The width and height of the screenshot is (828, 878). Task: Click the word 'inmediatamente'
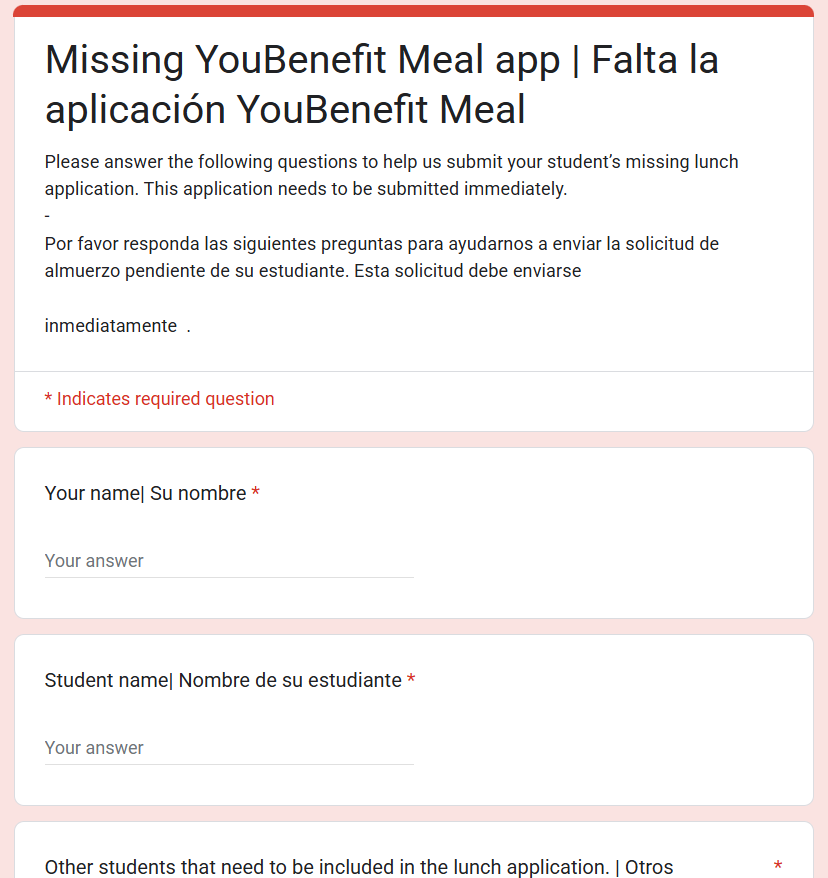pos(110,326)
